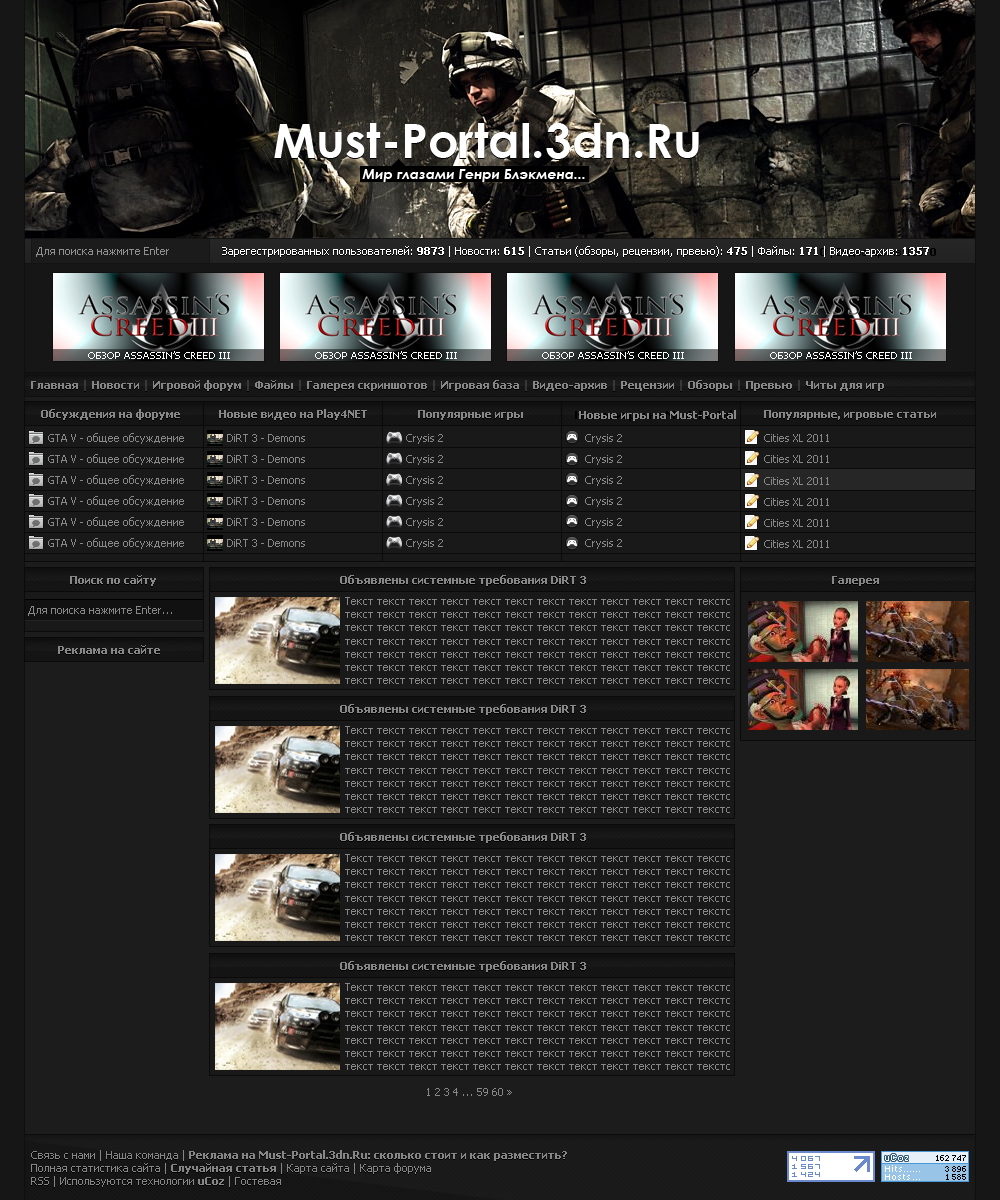Screen dimensions: 1000x1200
Task: Open the 'Наша команда' footer link
Action: [142, 1155]
